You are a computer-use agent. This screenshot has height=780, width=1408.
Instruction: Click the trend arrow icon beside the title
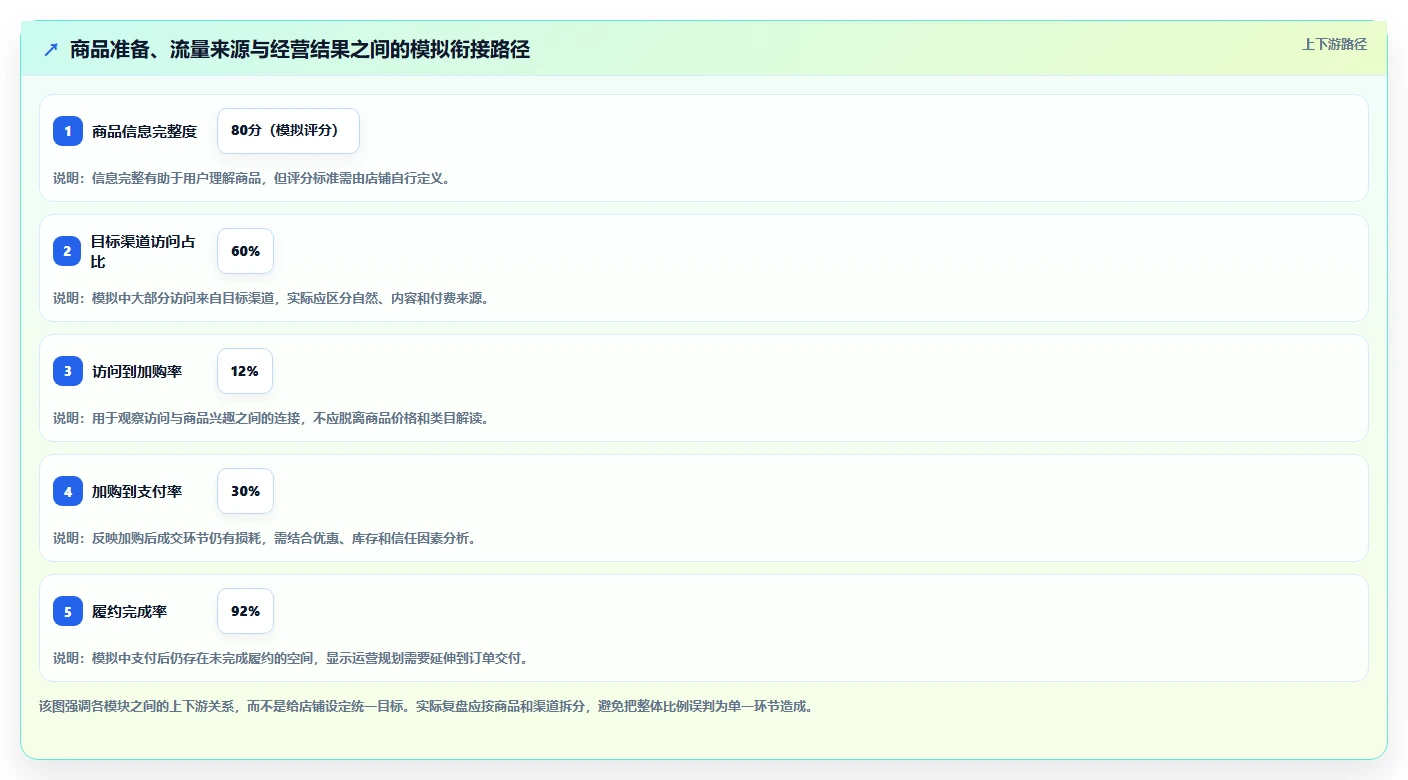click(51, 49)
